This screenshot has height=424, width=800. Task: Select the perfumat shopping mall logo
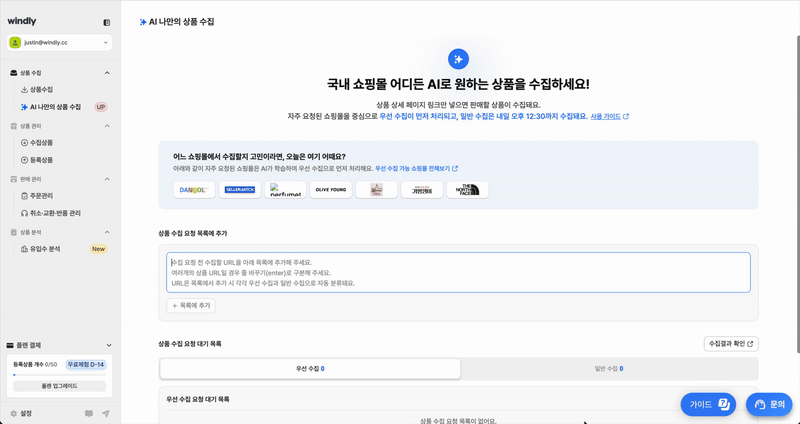[286, 190]
